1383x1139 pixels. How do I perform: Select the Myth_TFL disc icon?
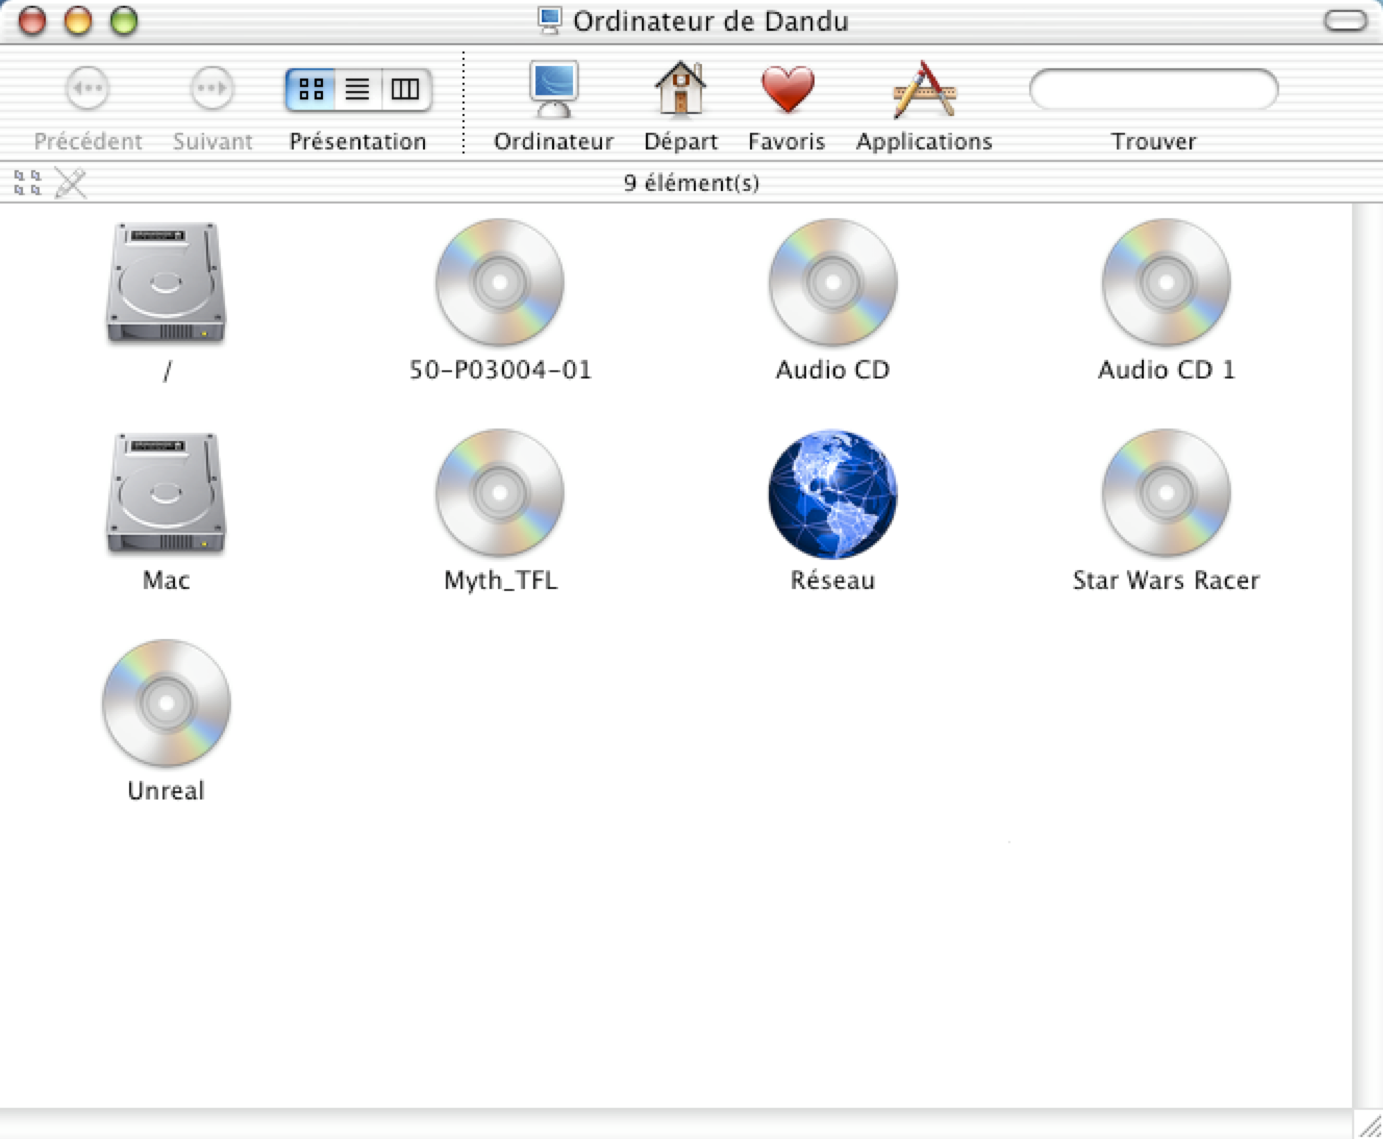pos(500,493)
